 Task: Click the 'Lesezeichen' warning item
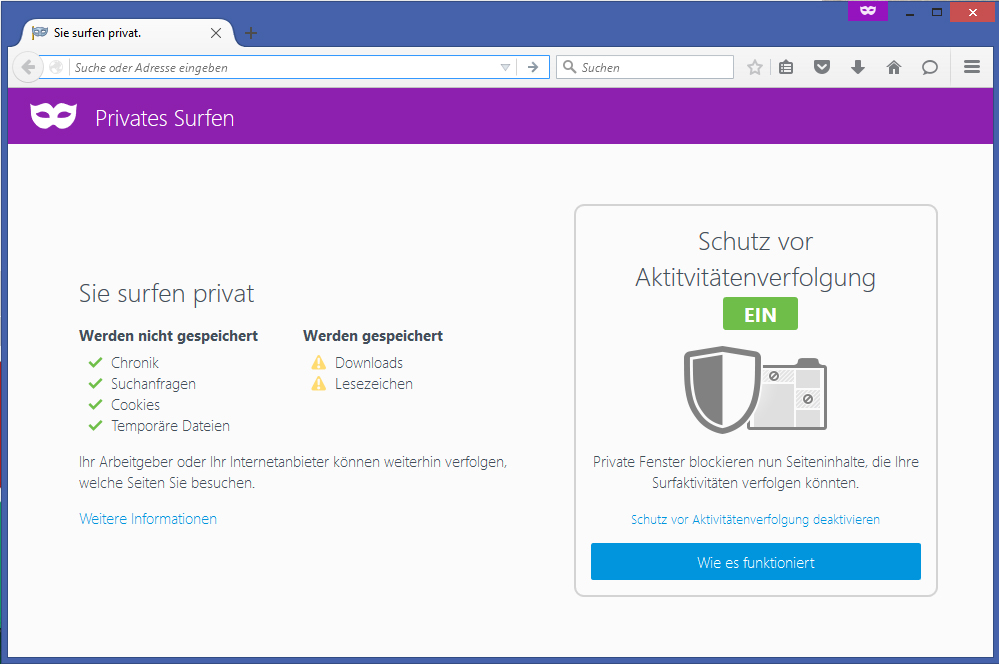tap(362, 384)
